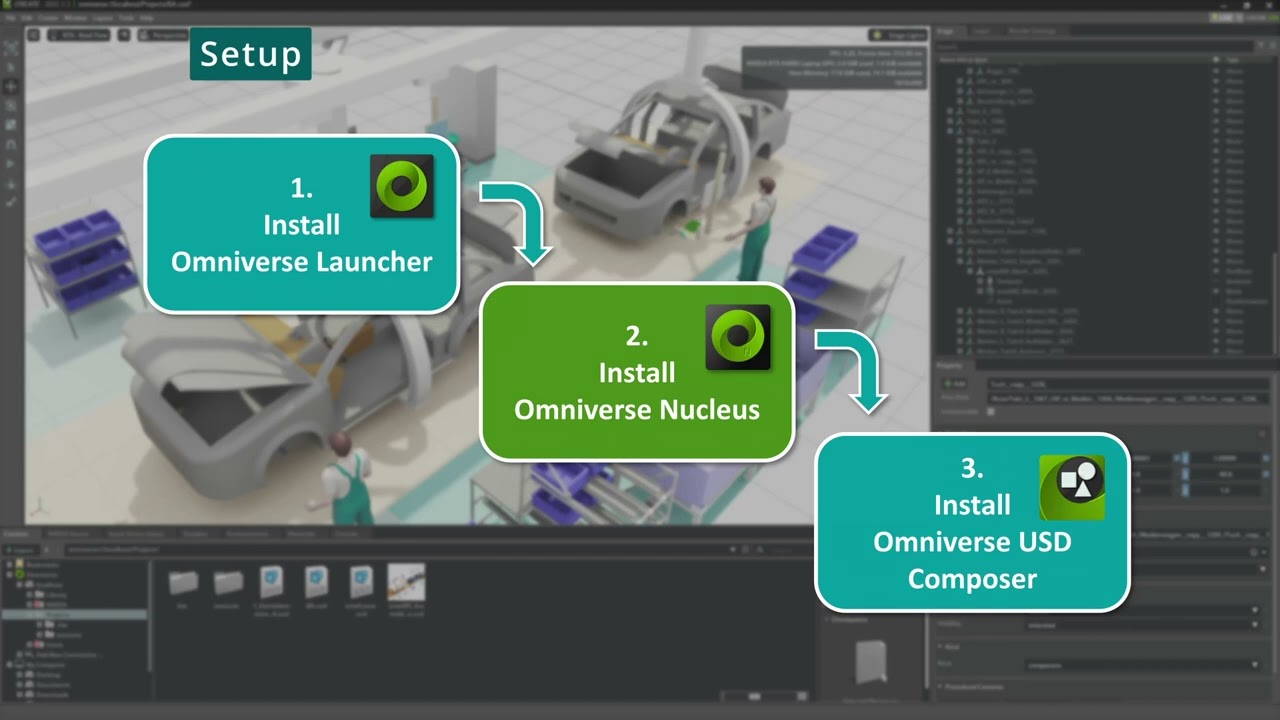Open the Window menu
Viewport: 1280px width, 720px height.
click(x=75, y=18)
